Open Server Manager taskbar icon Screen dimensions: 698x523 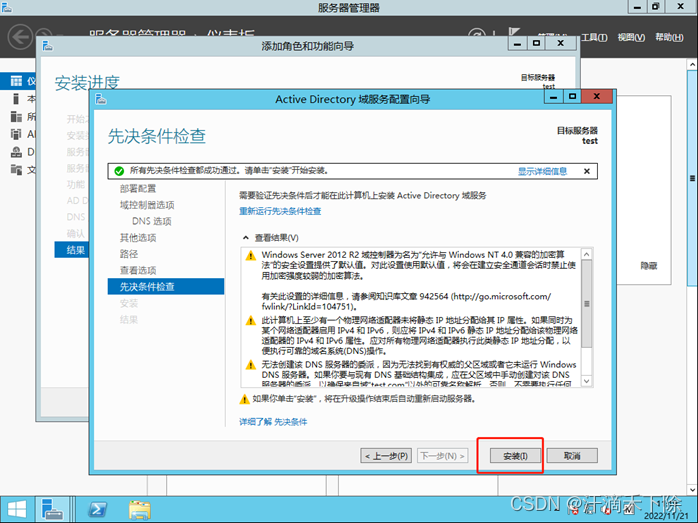[x=52, y=509]
